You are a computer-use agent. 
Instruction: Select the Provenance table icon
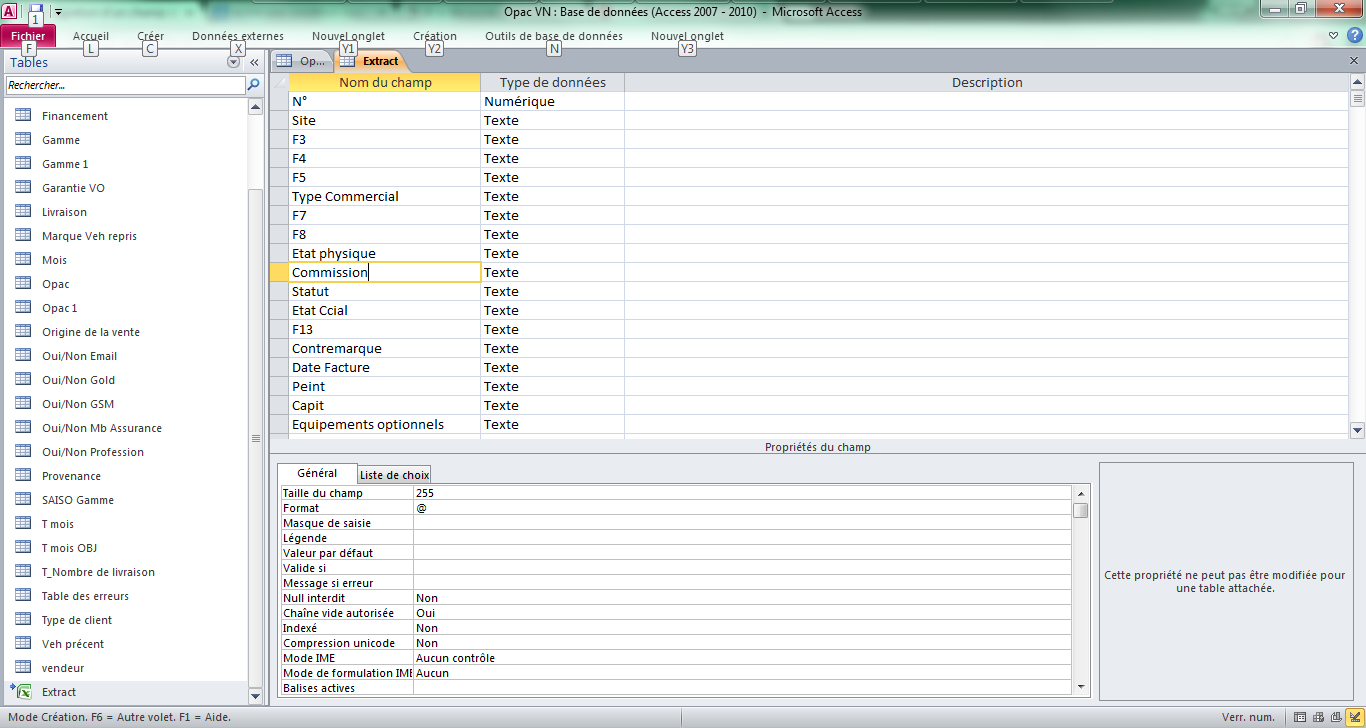click(23, 476)
